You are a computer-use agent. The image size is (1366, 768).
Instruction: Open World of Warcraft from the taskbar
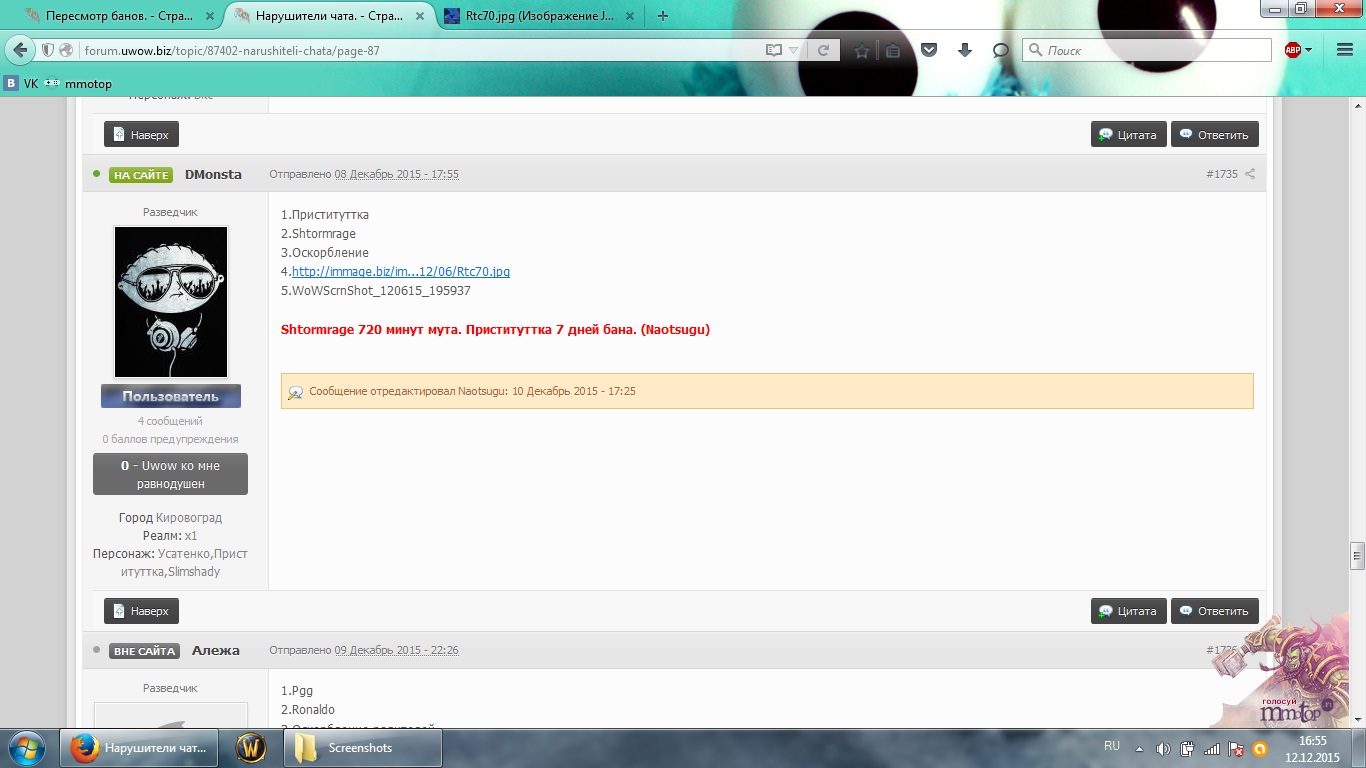tap(250, 748)
